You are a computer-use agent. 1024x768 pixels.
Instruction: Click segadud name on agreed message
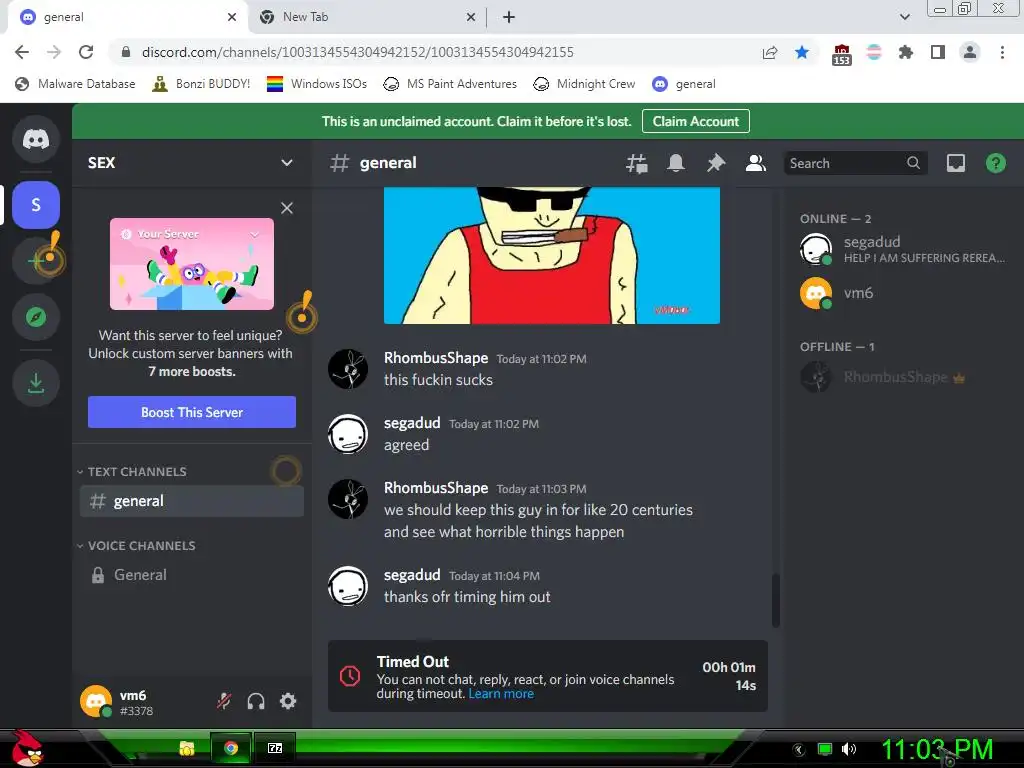(x=412, y=423)
